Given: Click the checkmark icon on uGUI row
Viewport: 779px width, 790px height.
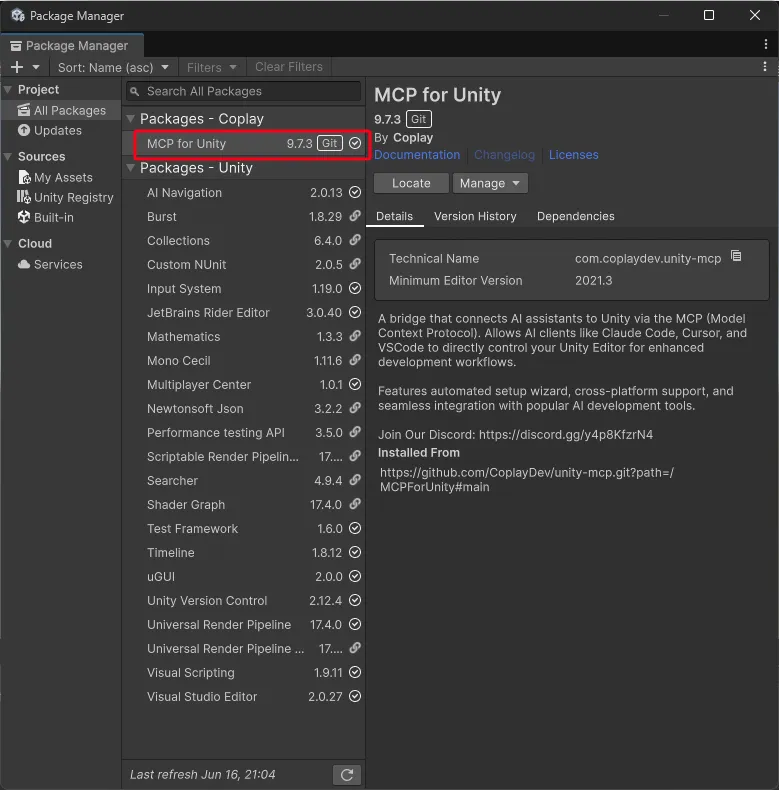Looking at the screenshot, I should (355, 577).
